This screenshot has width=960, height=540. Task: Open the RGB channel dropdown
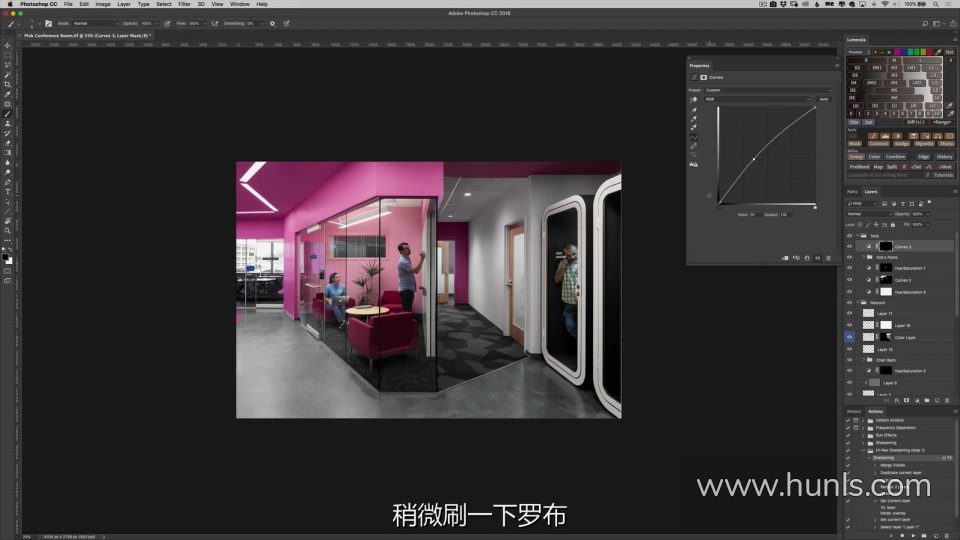757,99
